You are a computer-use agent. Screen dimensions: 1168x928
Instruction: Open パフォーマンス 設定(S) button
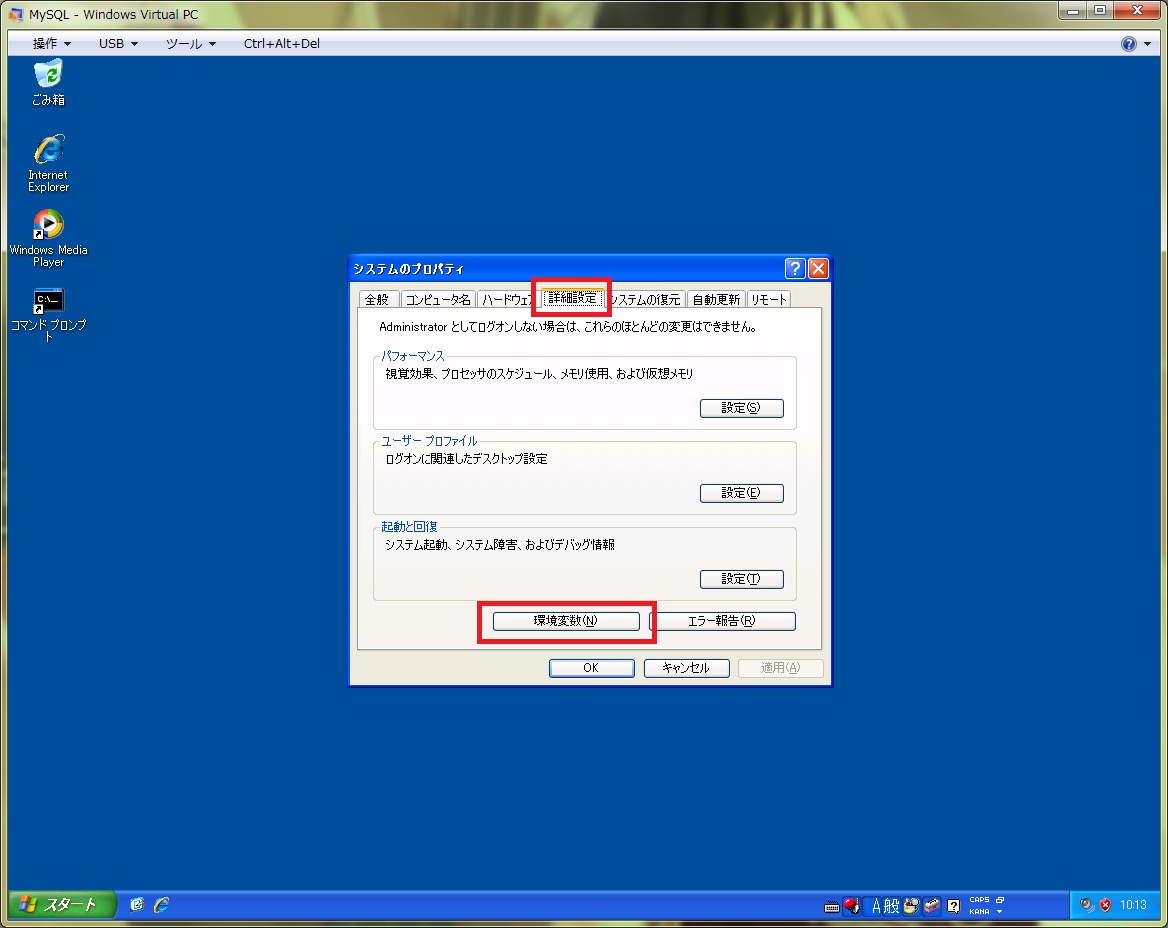pos(741,408)
